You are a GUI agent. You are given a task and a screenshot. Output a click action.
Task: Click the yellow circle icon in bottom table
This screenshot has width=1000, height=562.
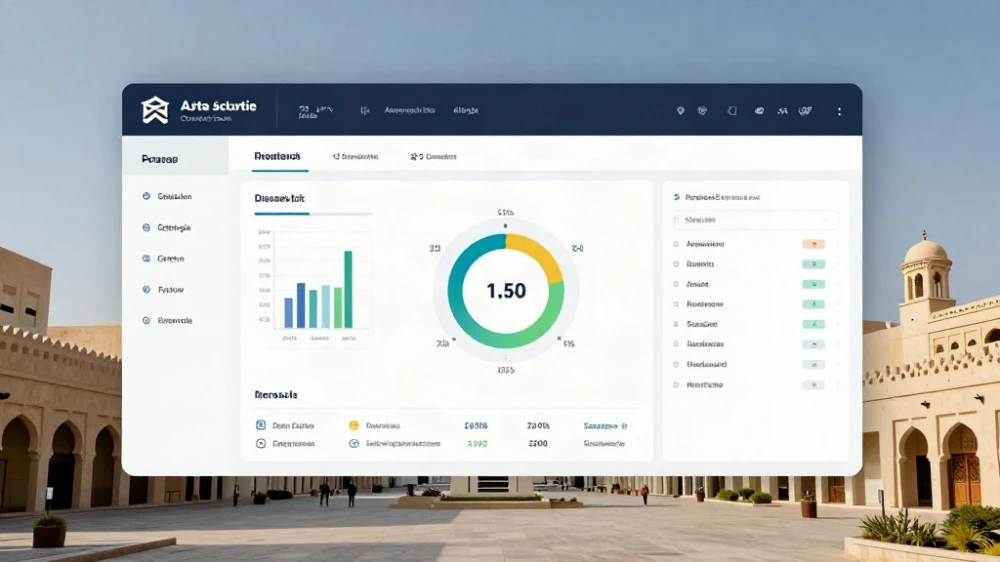coord(354,425)
